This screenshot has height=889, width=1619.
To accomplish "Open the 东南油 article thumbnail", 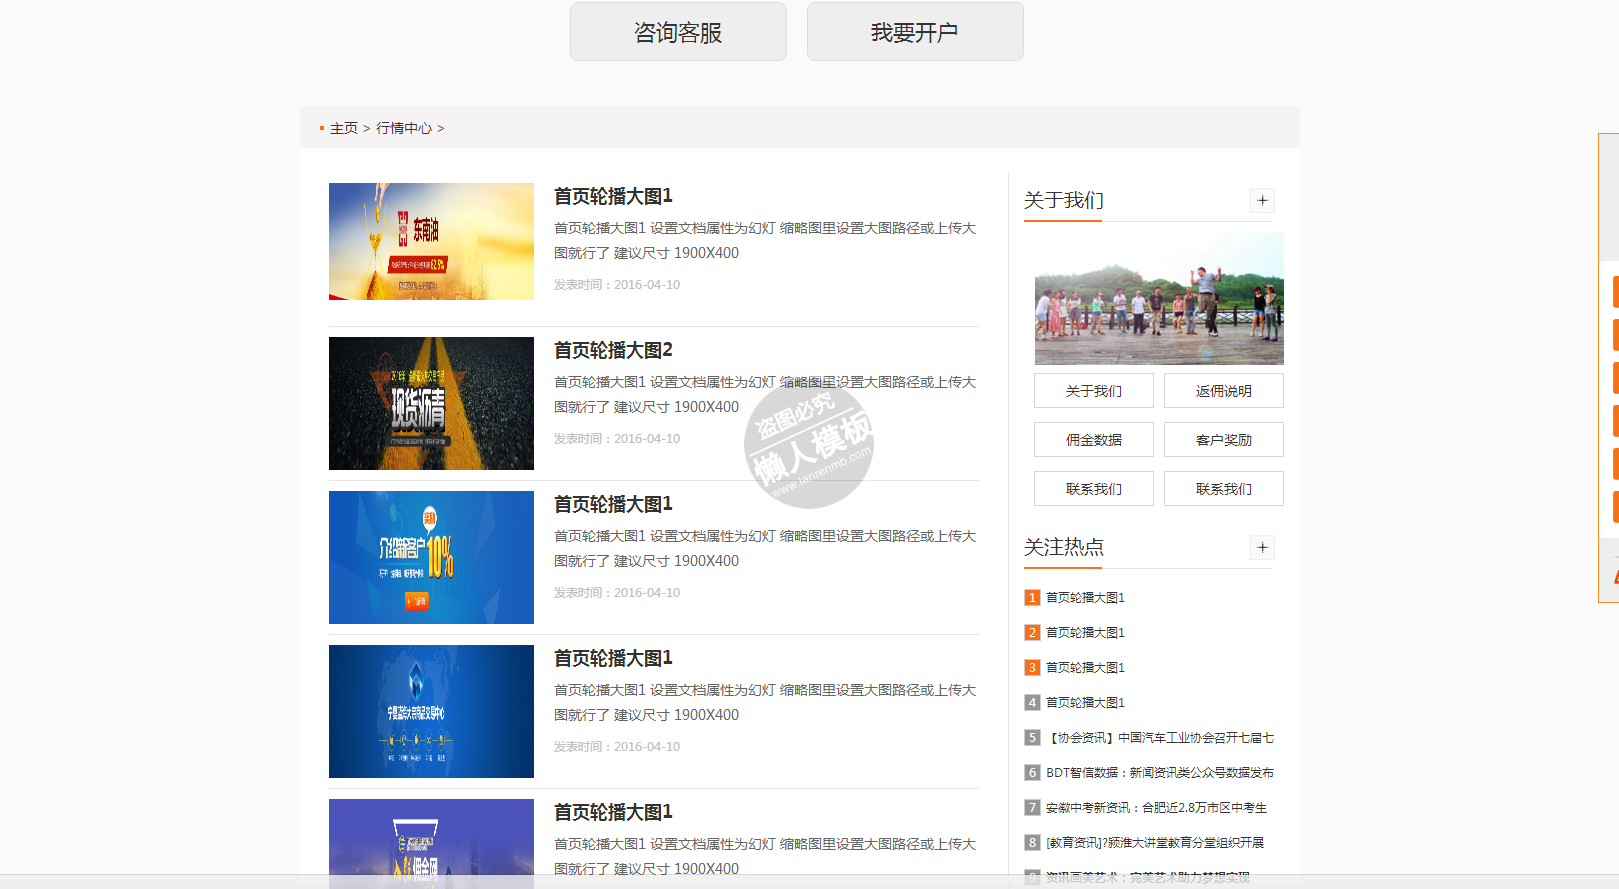I will coord(431,241).
